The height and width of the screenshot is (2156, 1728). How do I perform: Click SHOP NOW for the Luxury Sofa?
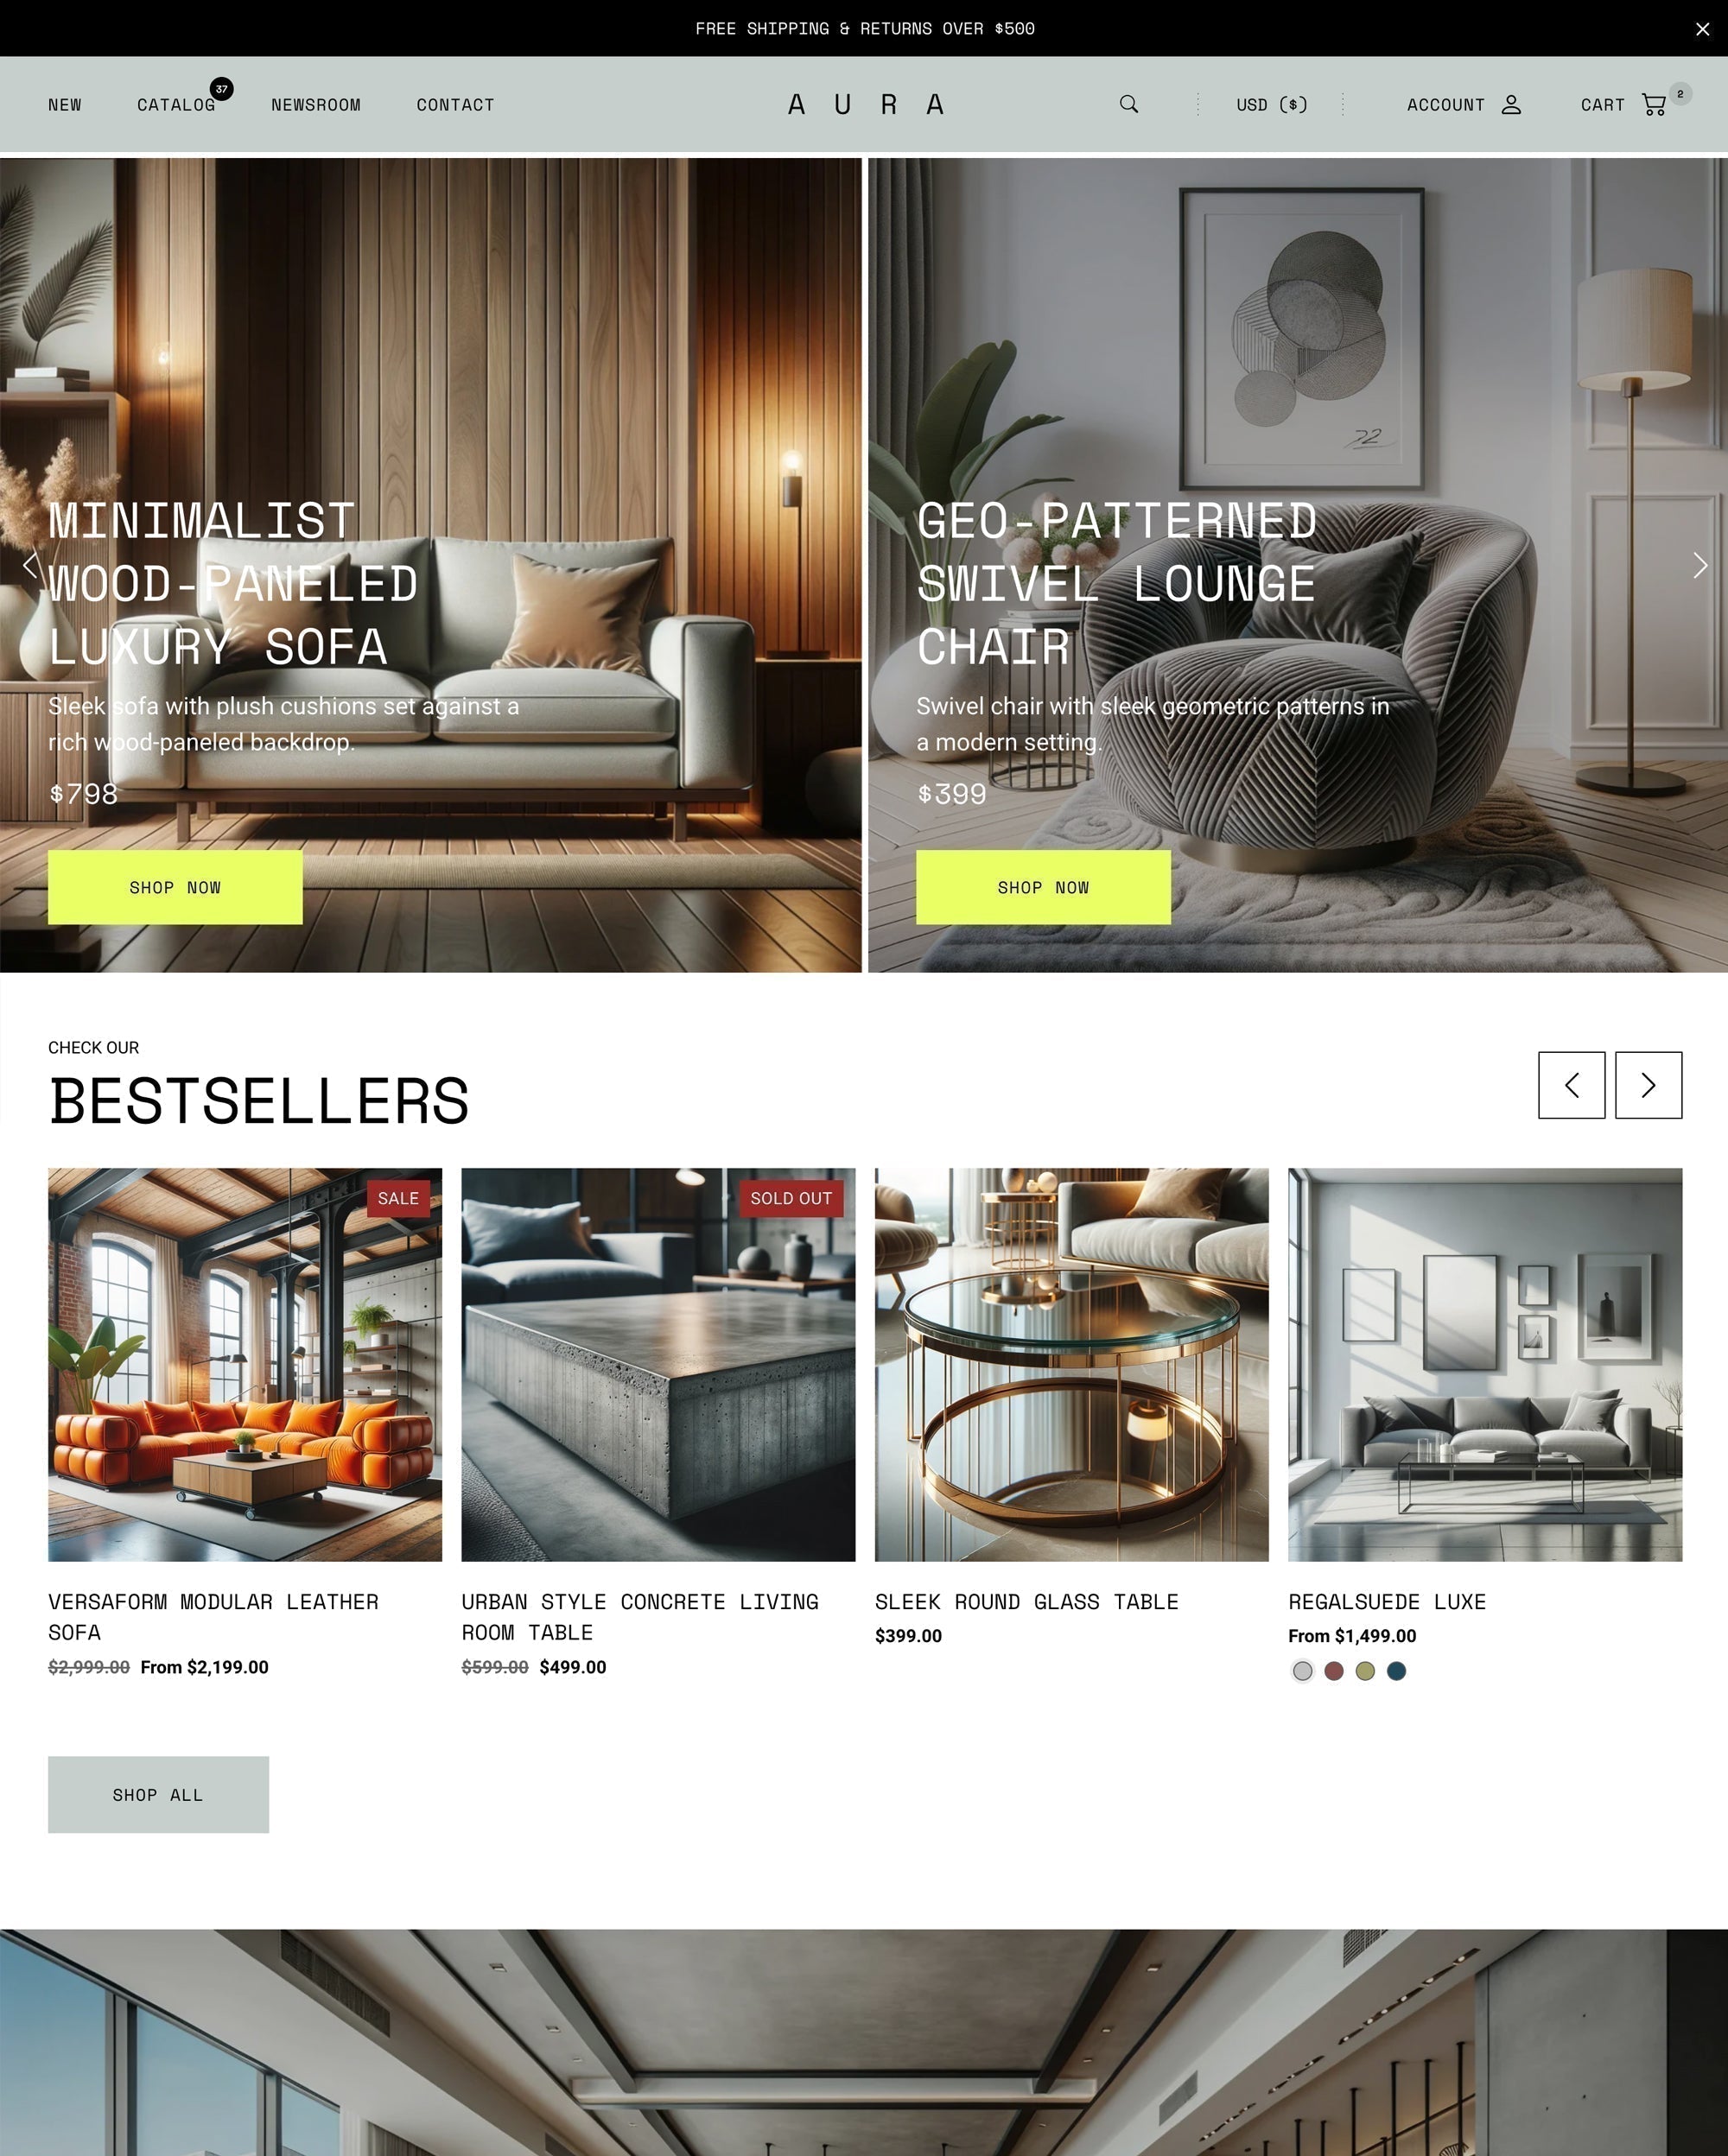pos(175,887)
